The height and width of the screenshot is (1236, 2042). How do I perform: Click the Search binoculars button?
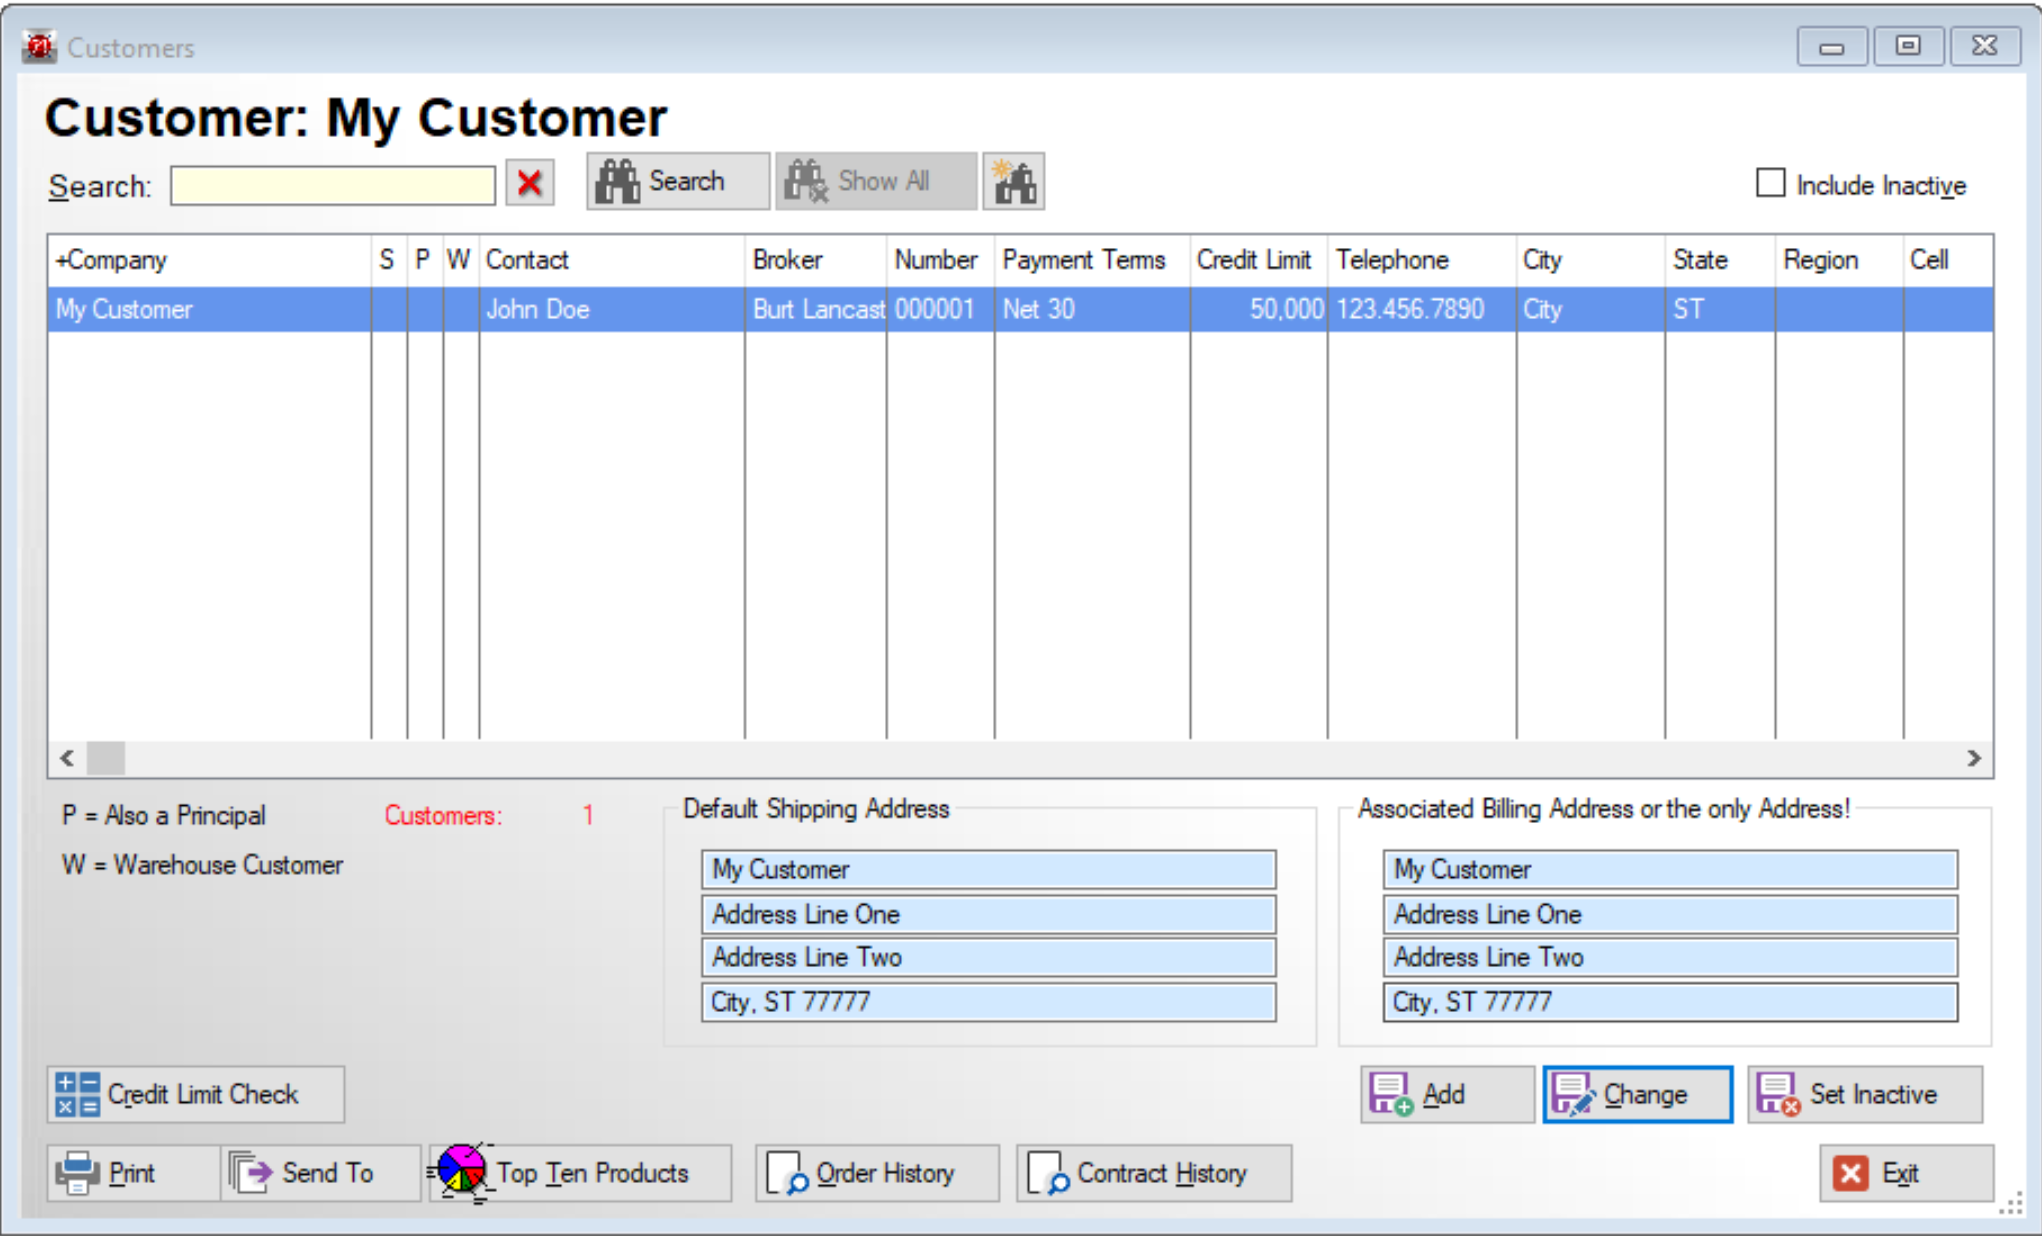point(677,181)
